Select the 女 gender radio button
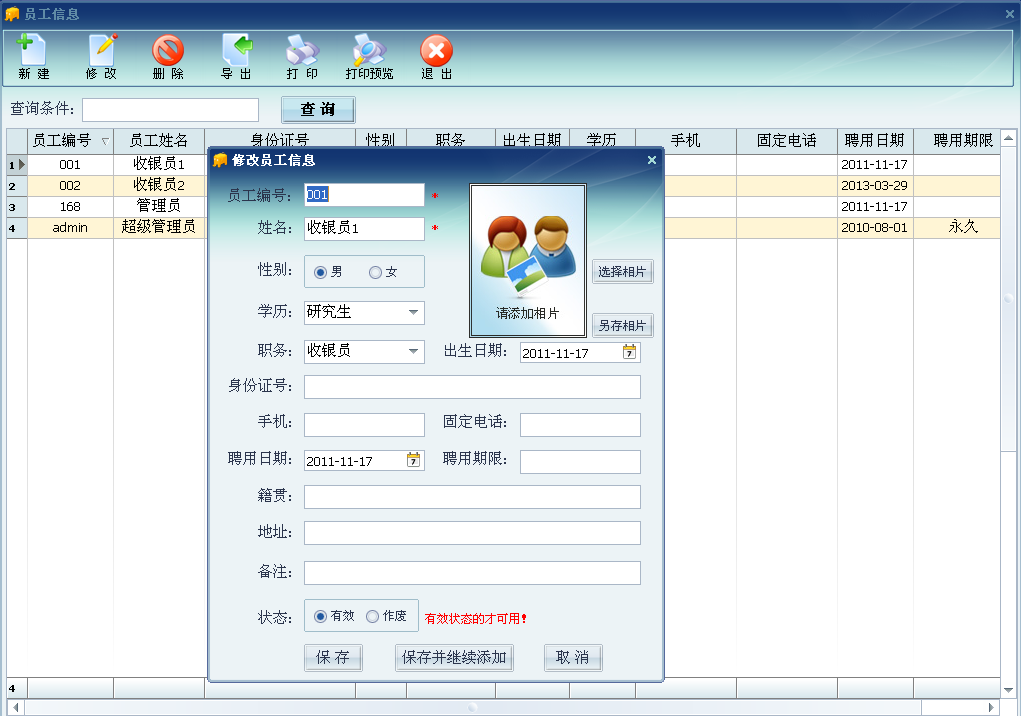This screenshot has height=716, width=1021. [376, 272]
